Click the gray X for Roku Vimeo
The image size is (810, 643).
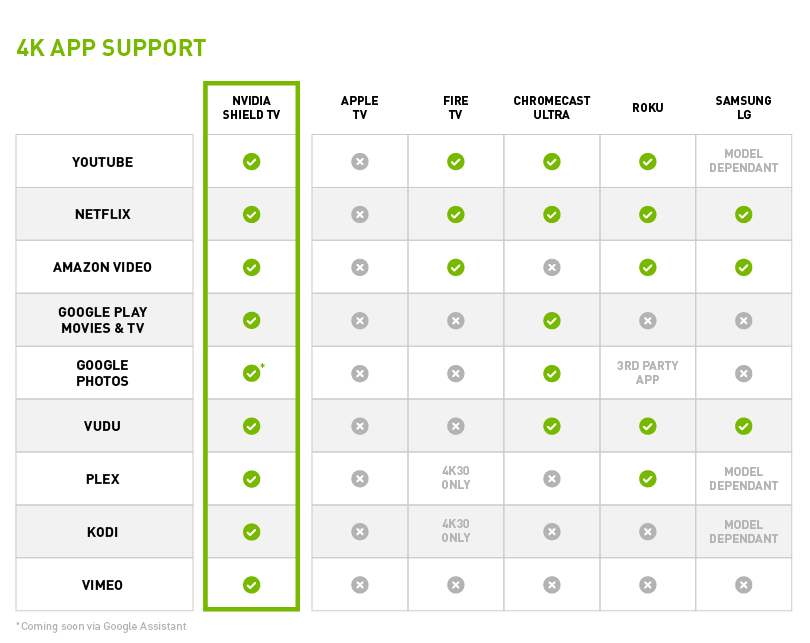pyautogui.click(x=647, y=585)
